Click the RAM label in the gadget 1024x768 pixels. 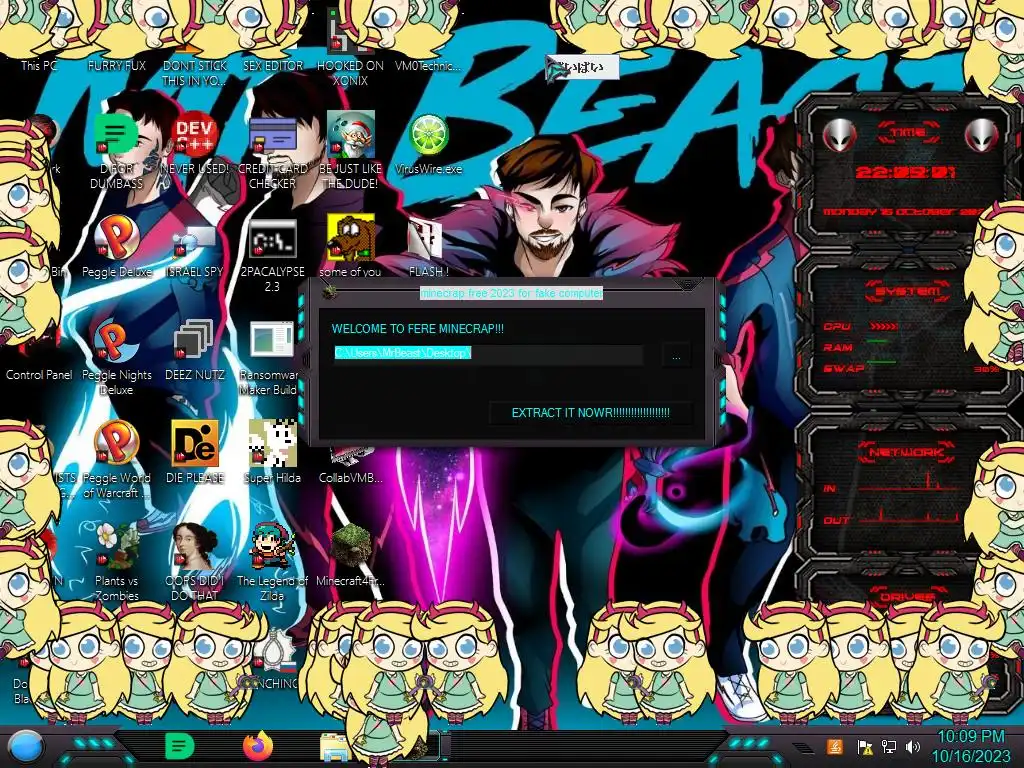tap(838, 347)
